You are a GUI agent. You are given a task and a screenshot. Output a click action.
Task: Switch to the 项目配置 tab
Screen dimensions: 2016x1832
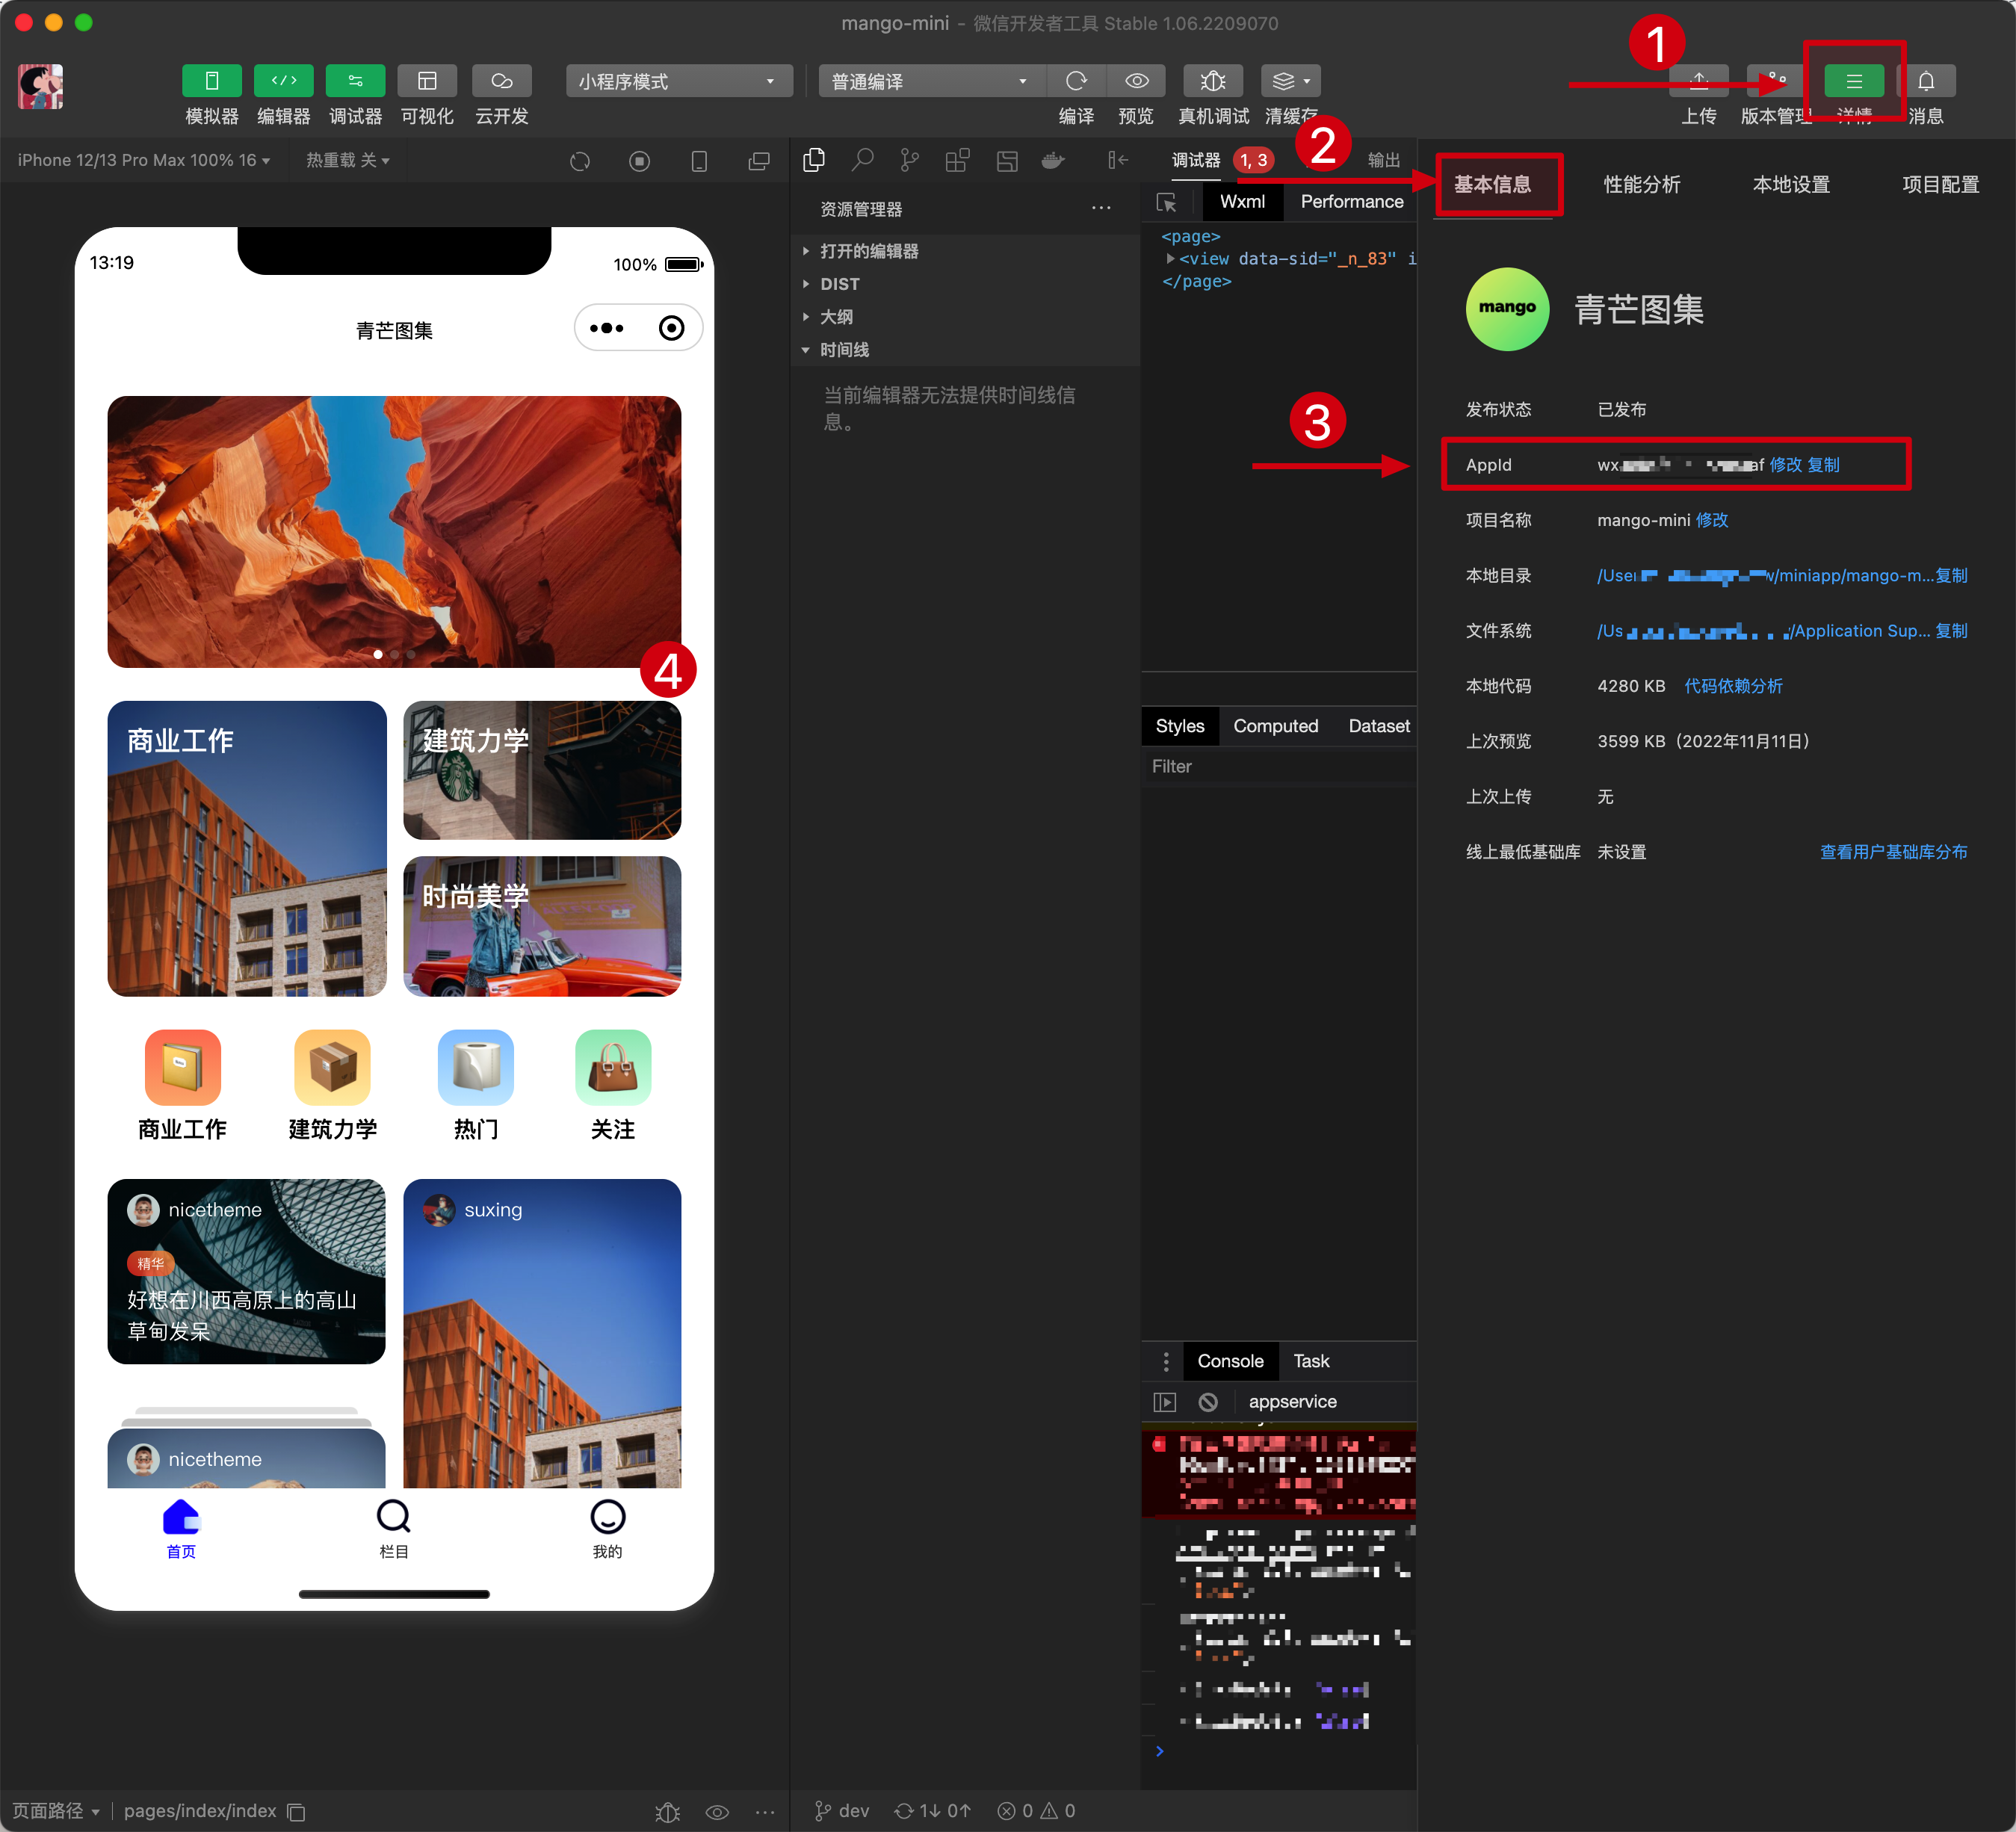click(x=1940, y=184)
